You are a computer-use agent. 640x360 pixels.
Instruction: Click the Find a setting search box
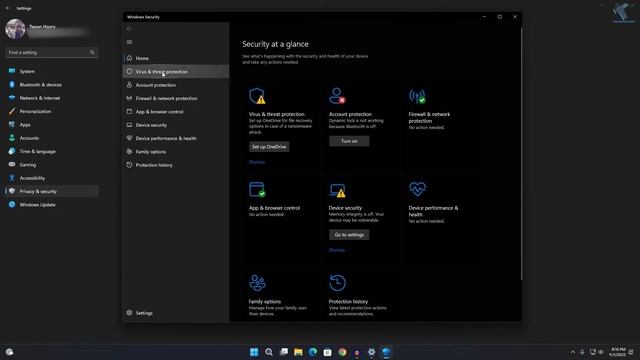coord(51,53)
